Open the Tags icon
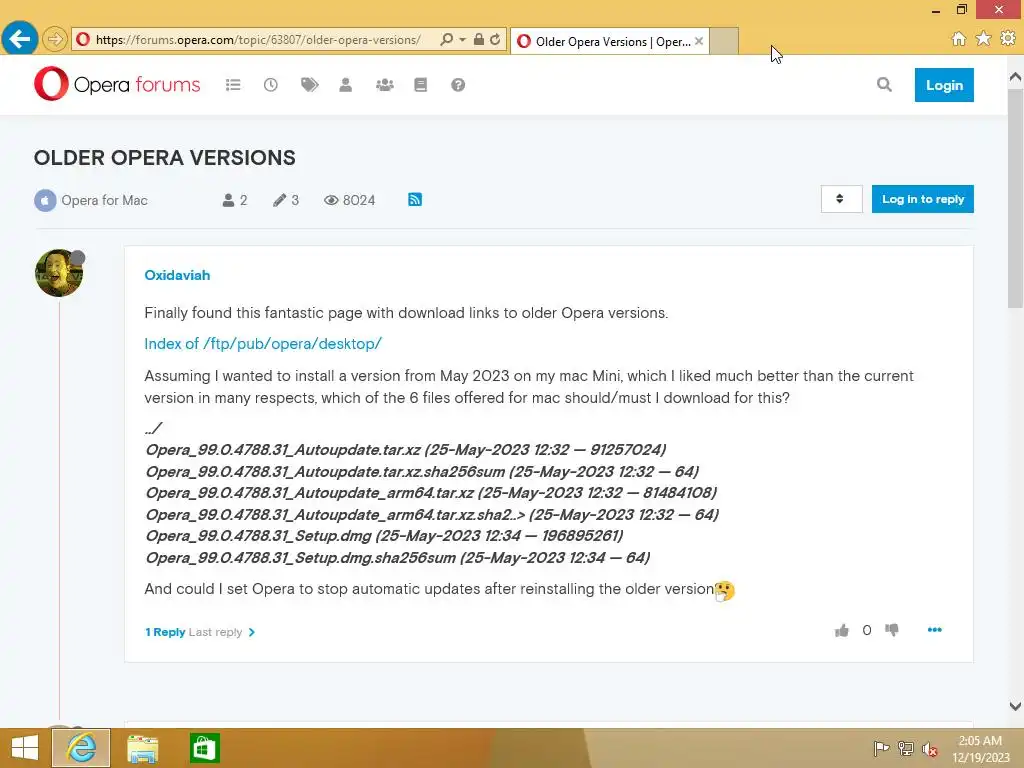This screenshot has height=768, width=1024. 309,85
